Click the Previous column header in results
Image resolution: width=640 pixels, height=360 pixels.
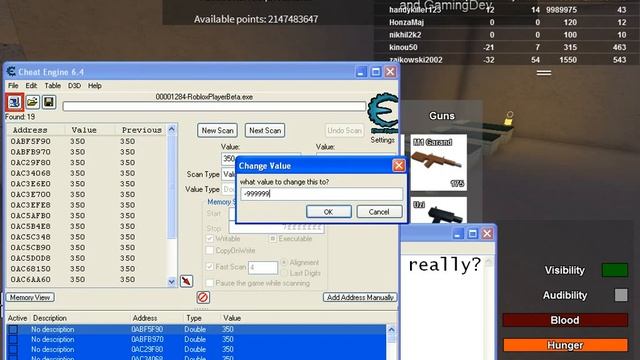(x=142, y=130)
